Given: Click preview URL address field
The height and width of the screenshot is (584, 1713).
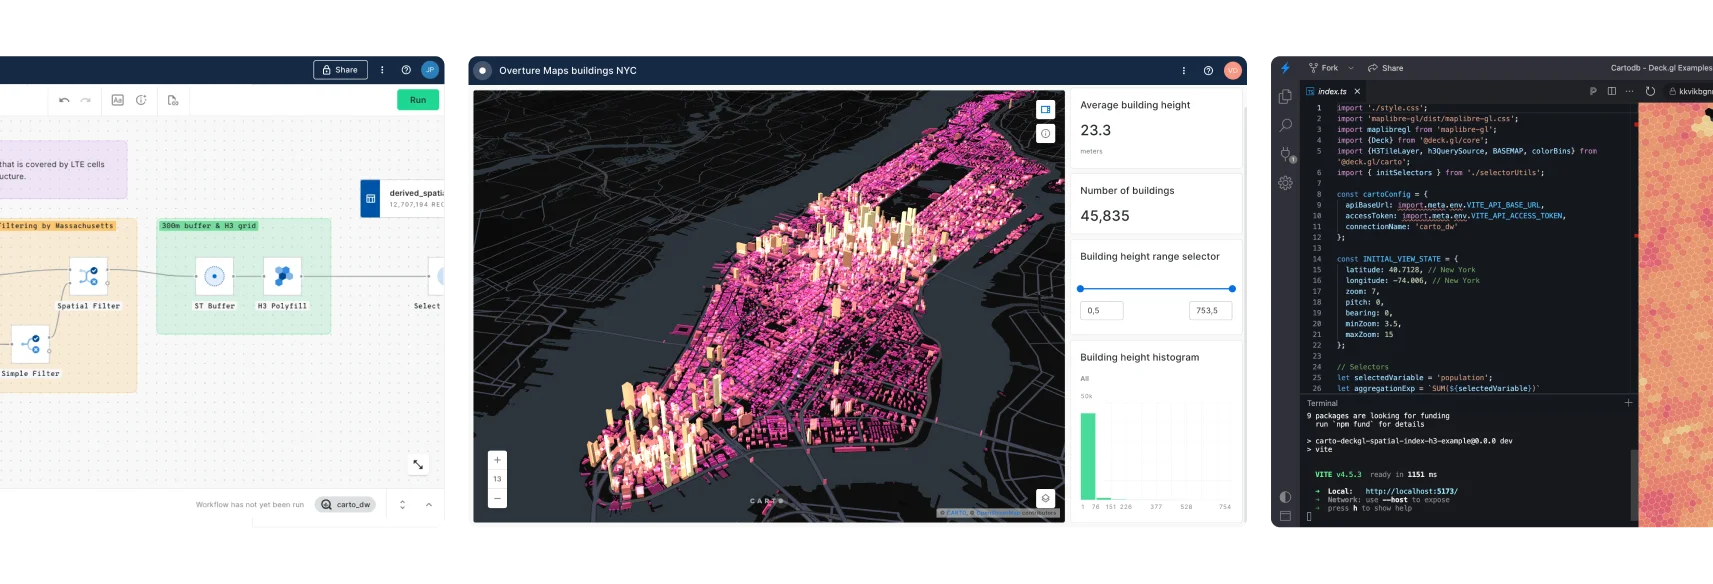Looking at the screenshot, I should click(1689, 91).
